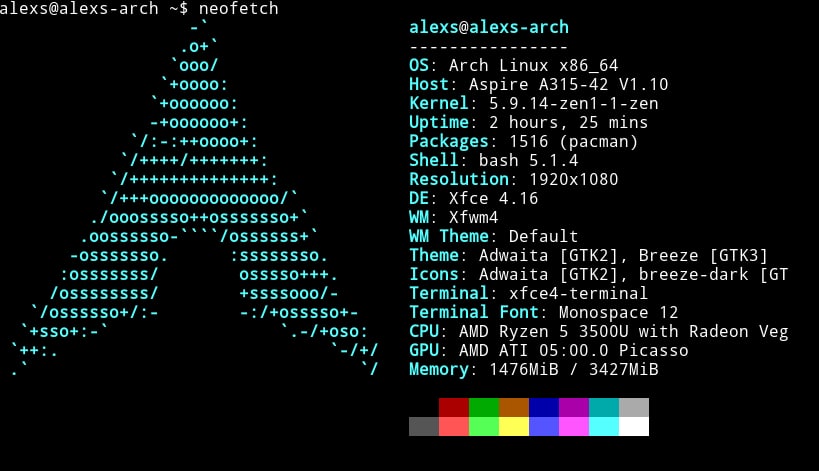This screenshot has height=471, width=819.
Task: Select the Uptime value 2 hours, 25 mins
Action: tap(568, 122)
